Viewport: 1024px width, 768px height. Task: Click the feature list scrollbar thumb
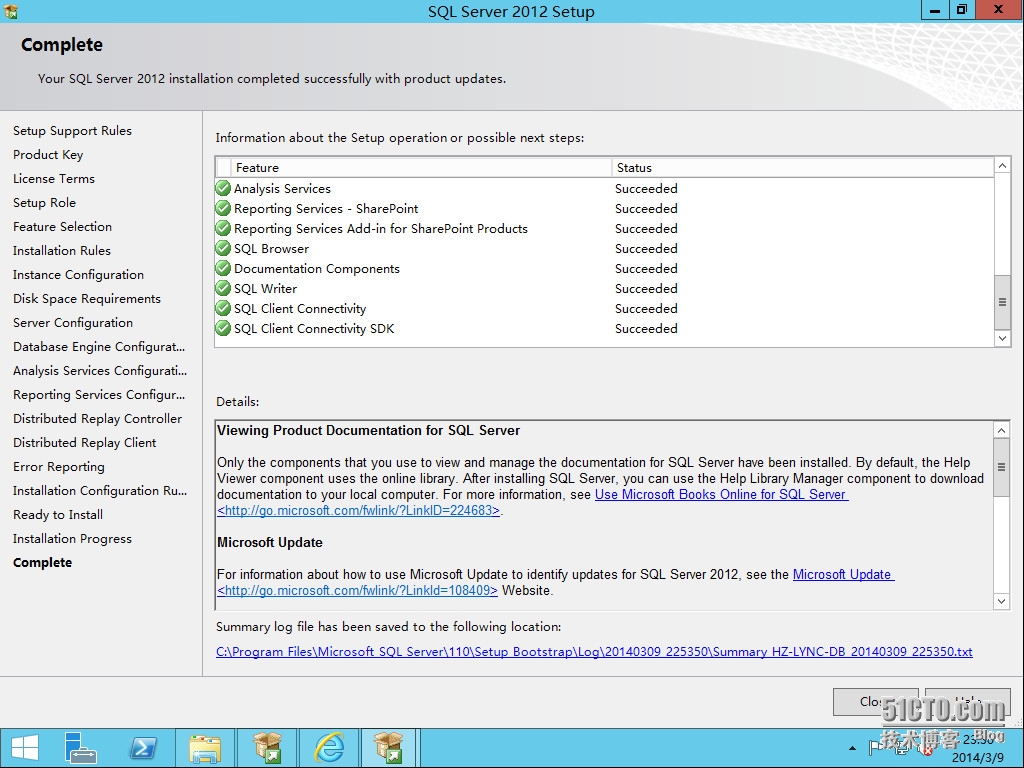point(1002,302)
